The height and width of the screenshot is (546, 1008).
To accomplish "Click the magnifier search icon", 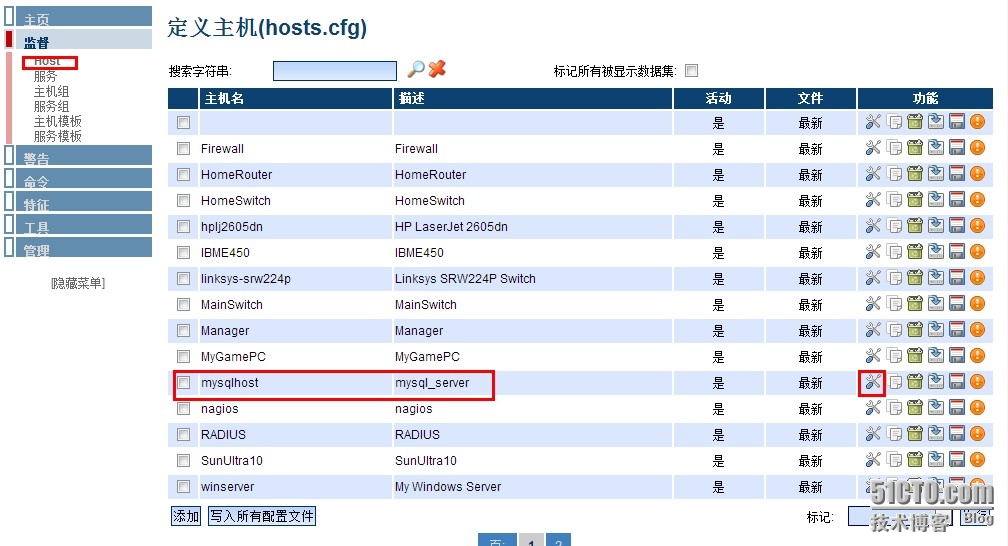I will pyautogui.click(x=416, y=68).
